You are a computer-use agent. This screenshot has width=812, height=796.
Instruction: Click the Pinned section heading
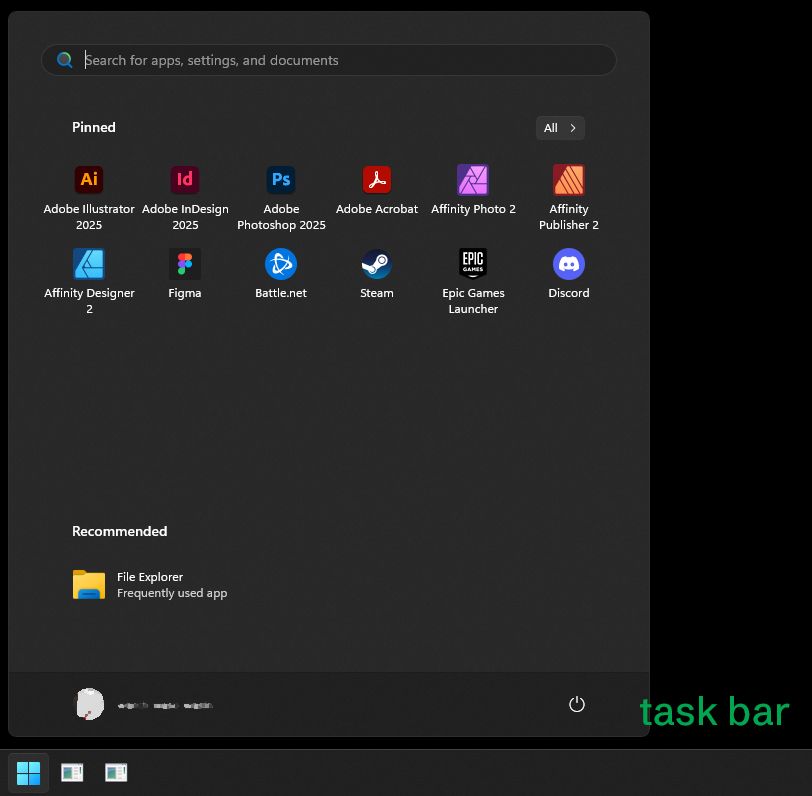tap(94, 127)
